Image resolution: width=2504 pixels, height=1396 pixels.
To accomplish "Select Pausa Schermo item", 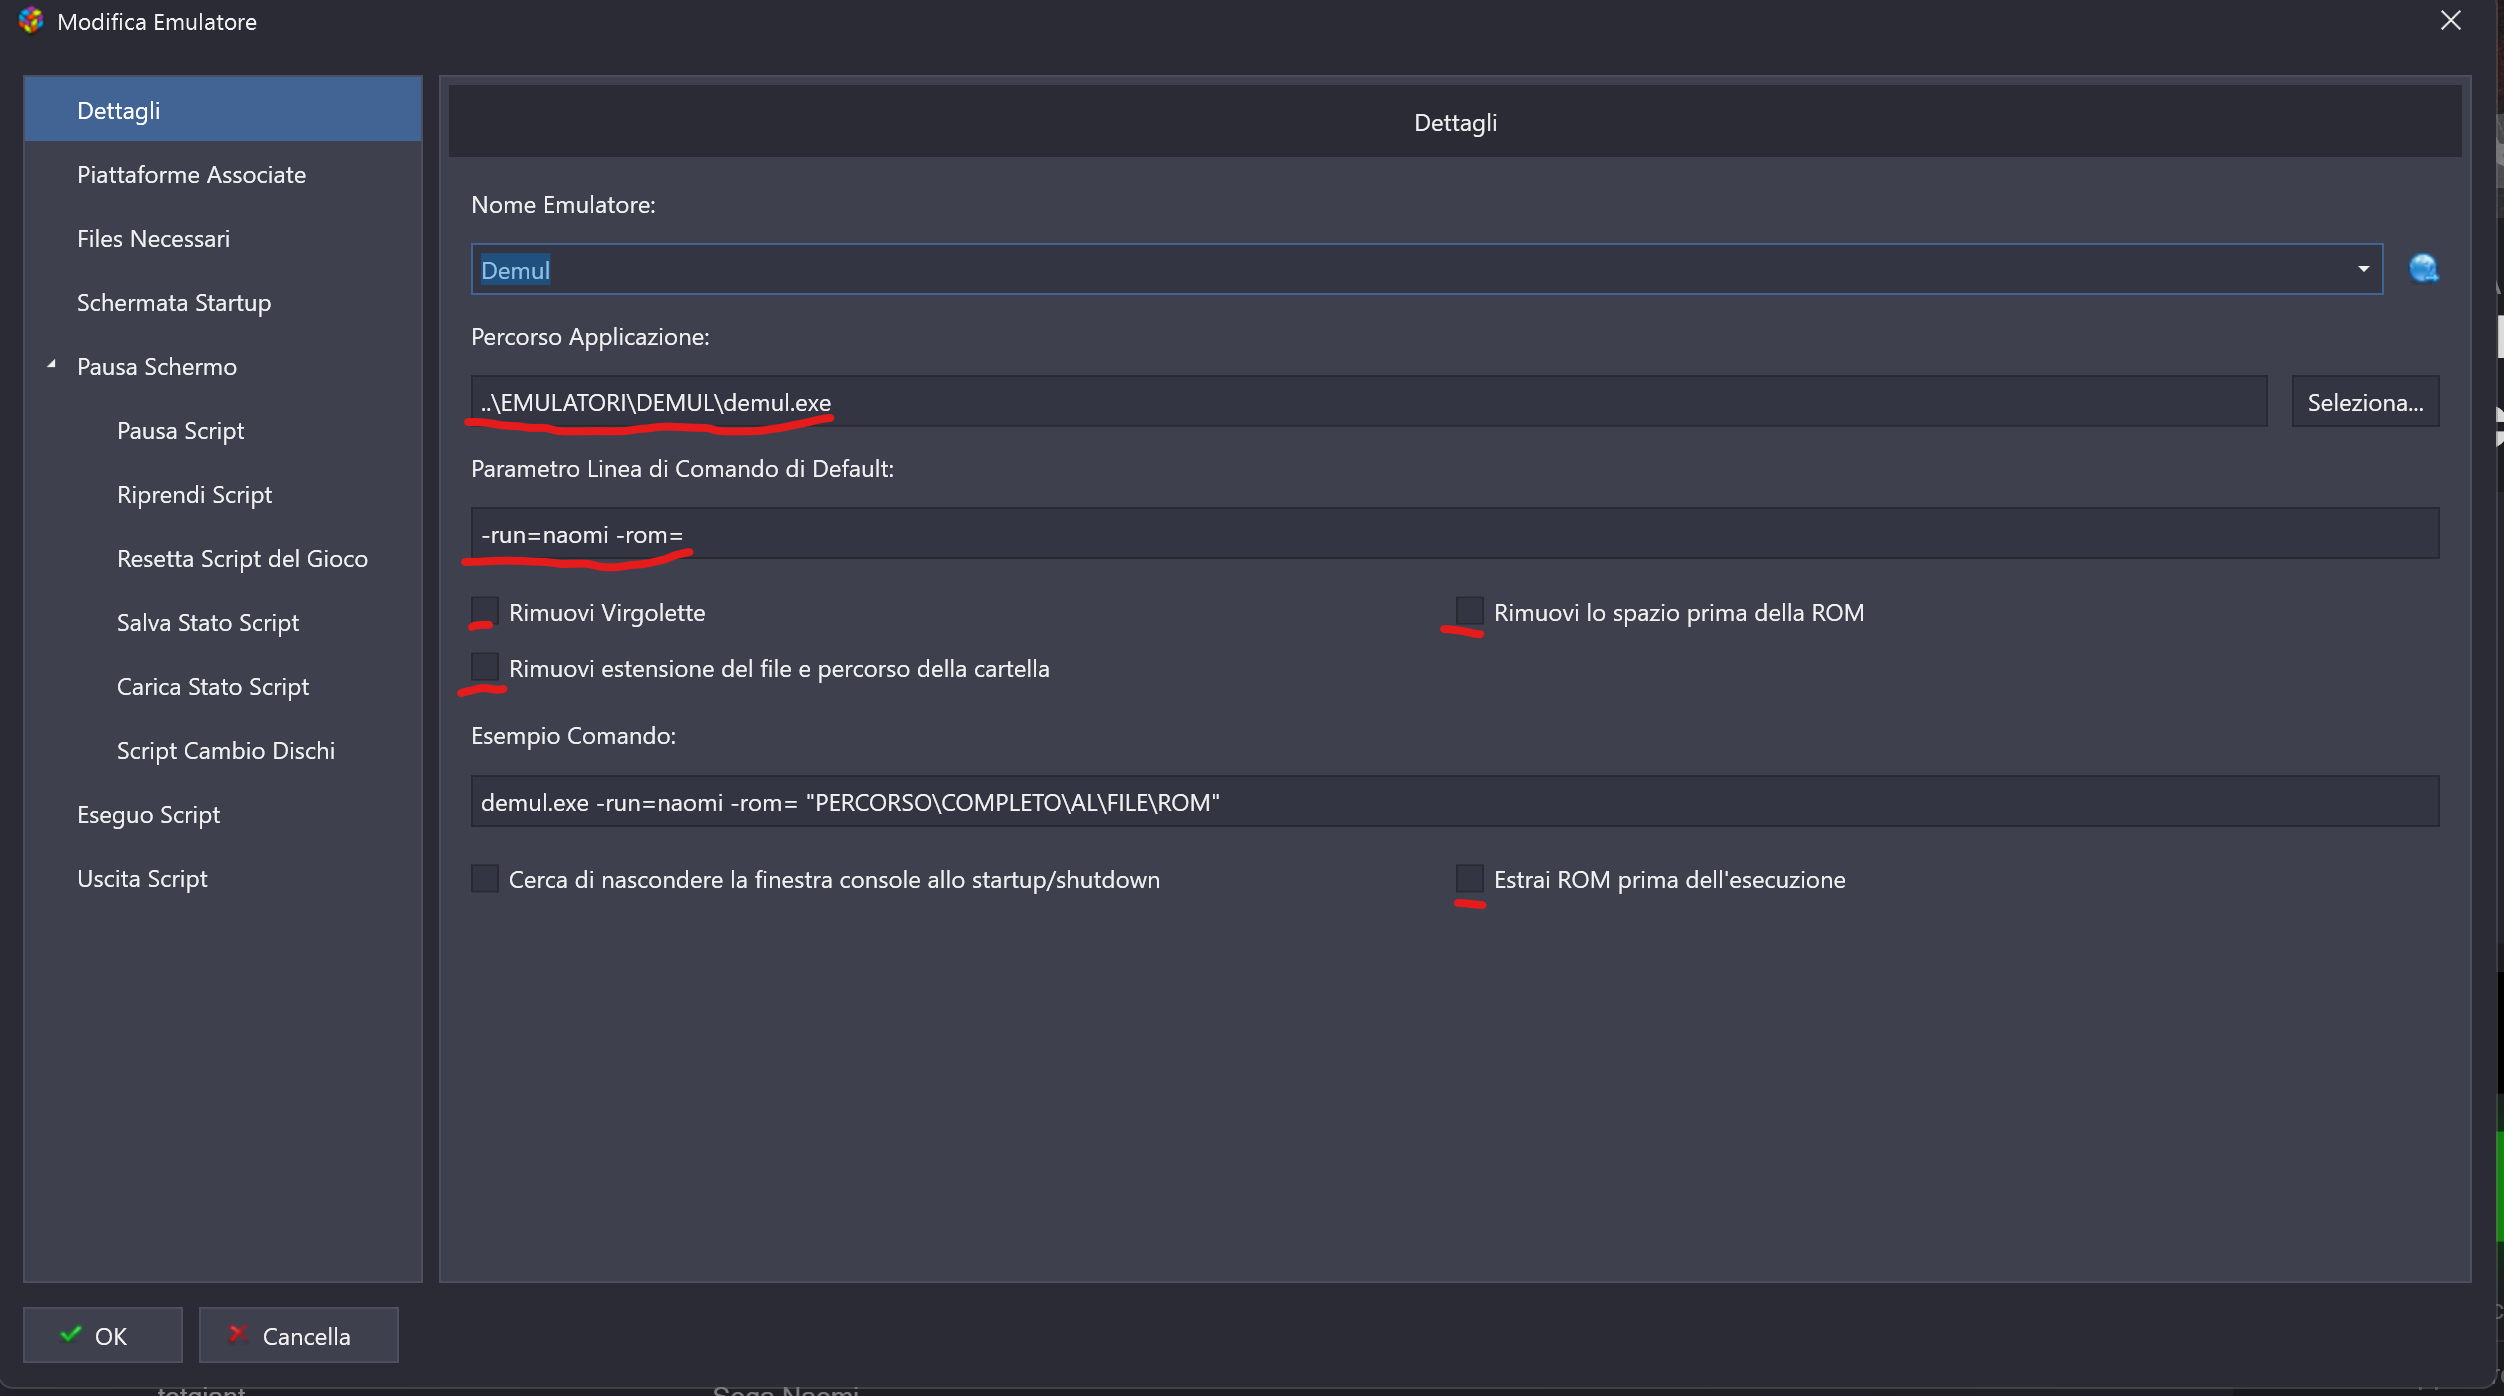I will coord(157,366).
